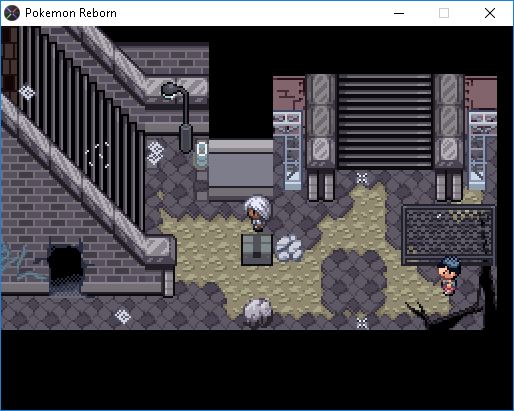Click the maximize button in the title bar

point(444,13)
